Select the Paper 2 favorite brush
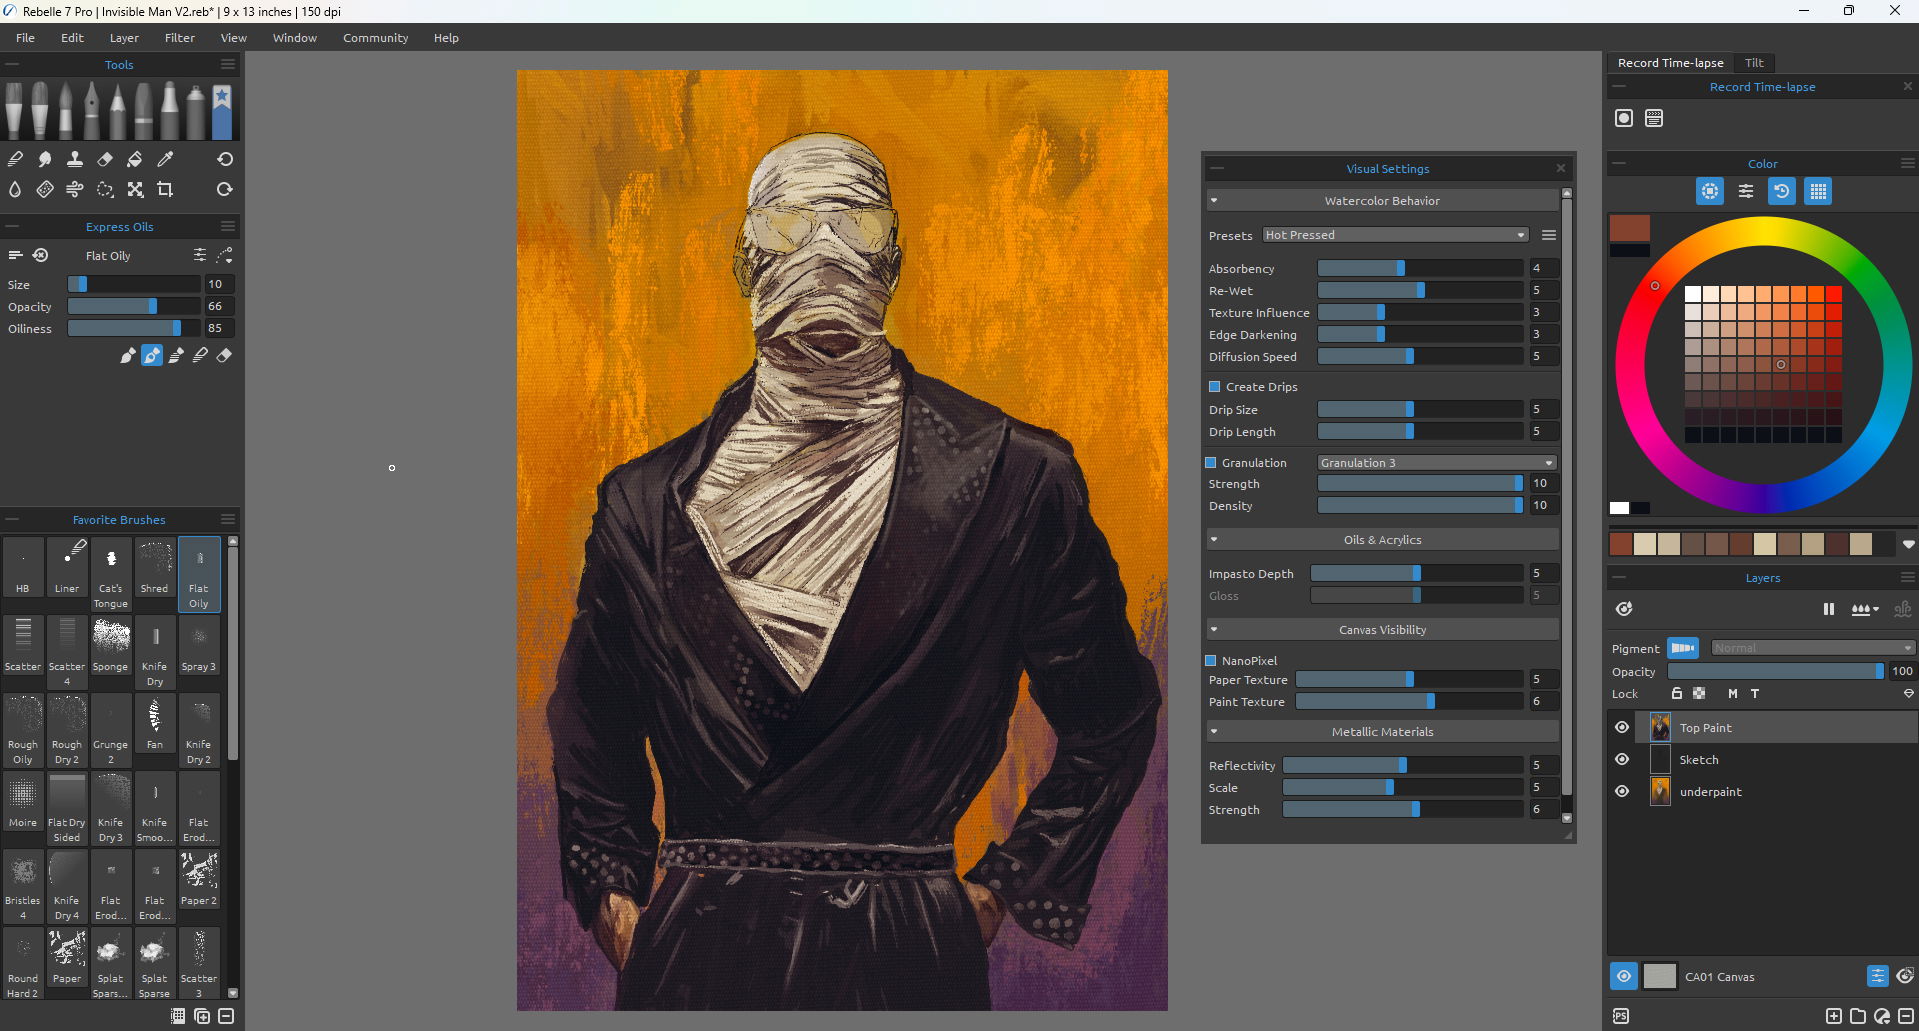1919x1031 pixels. pyautogui.click(x=199, y=886)
